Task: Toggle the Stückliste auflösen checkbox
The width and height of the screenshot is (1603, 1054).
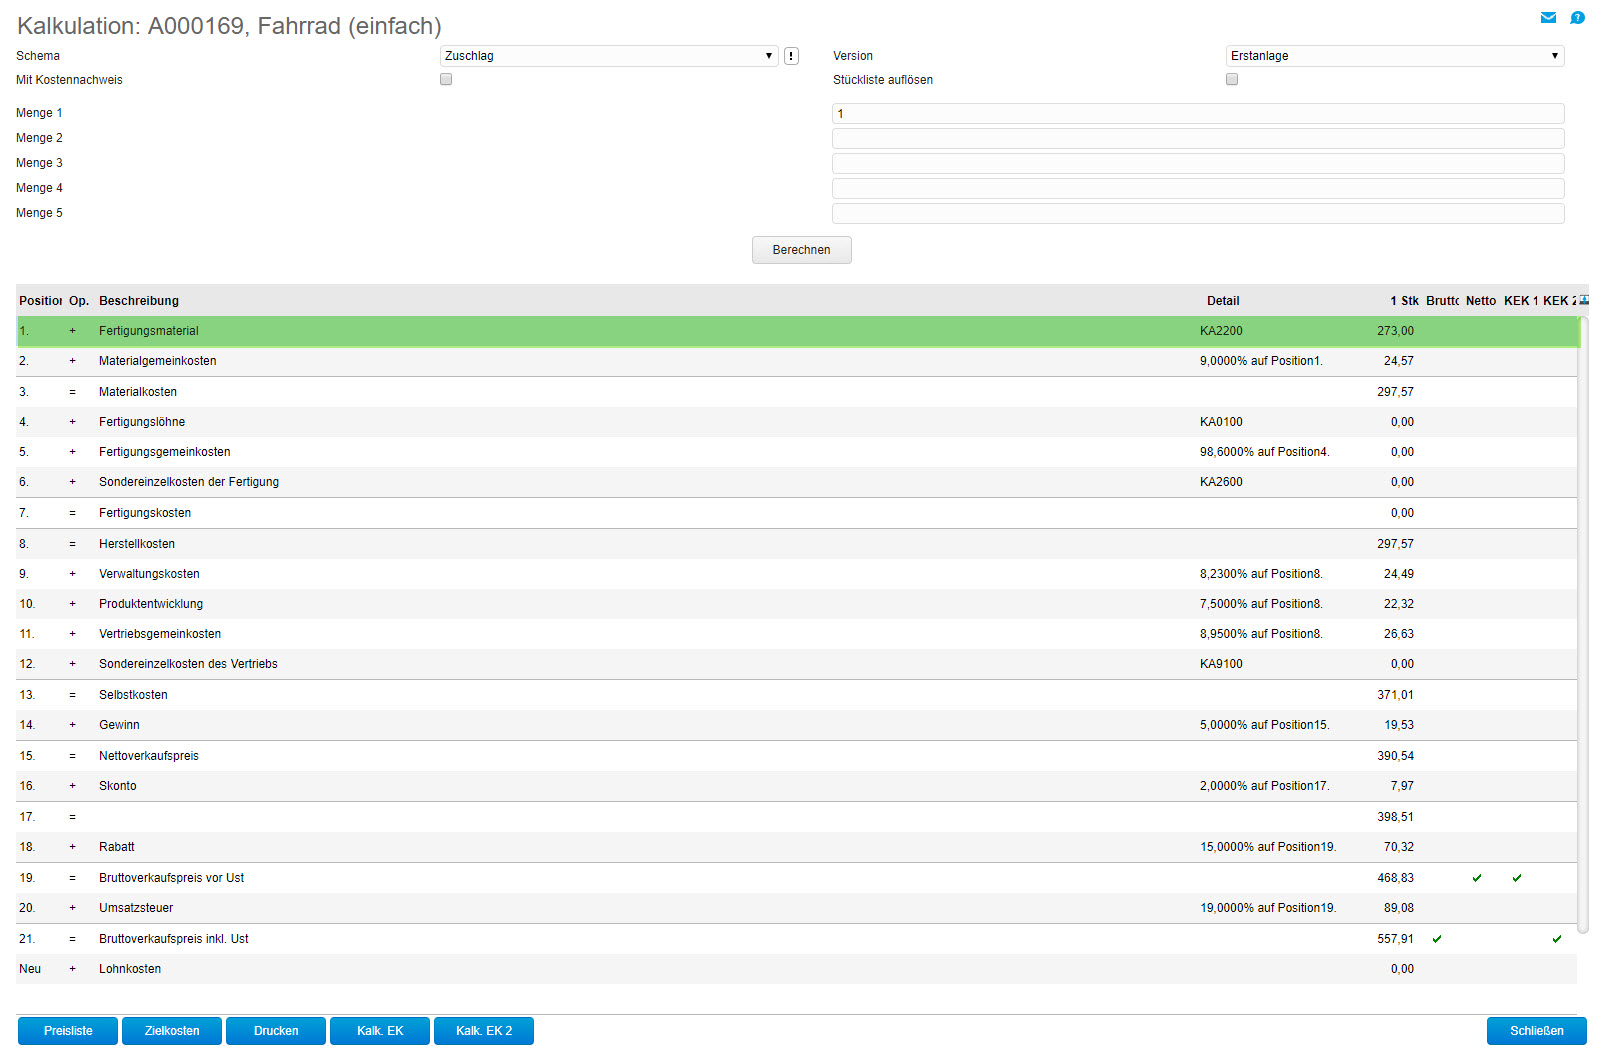Action: point(1232,79)
